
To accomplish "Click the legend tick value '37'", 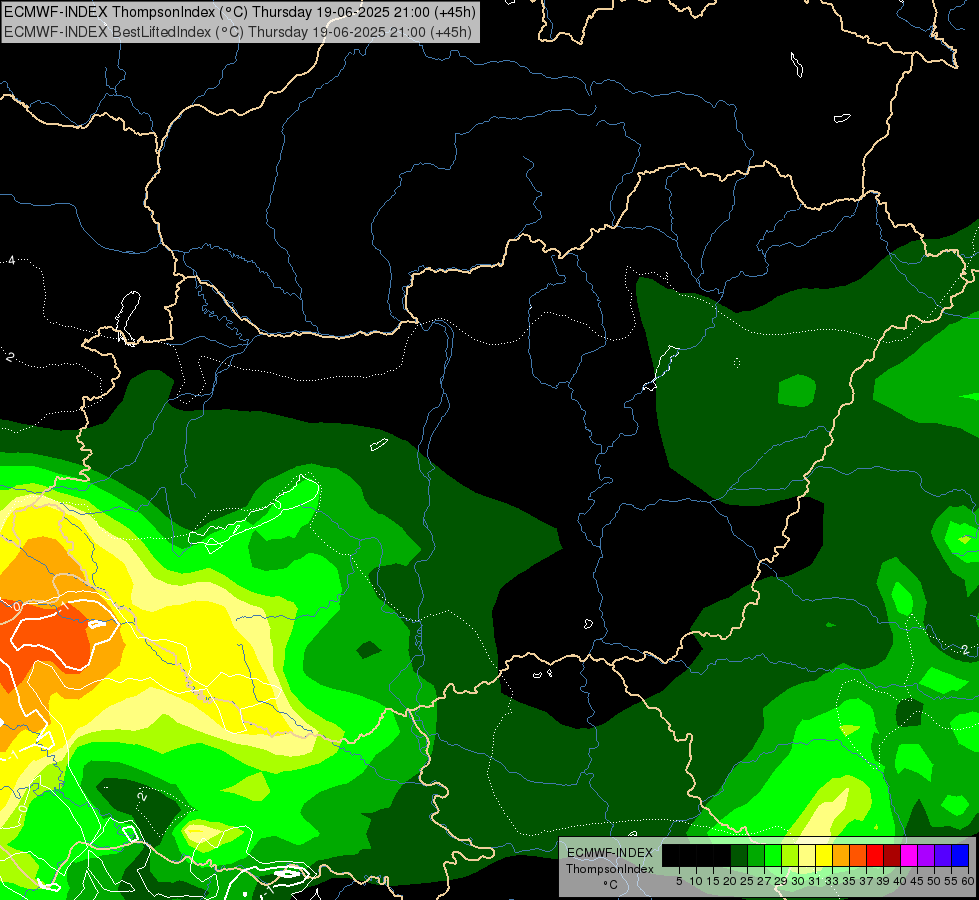I will (867, 881).
